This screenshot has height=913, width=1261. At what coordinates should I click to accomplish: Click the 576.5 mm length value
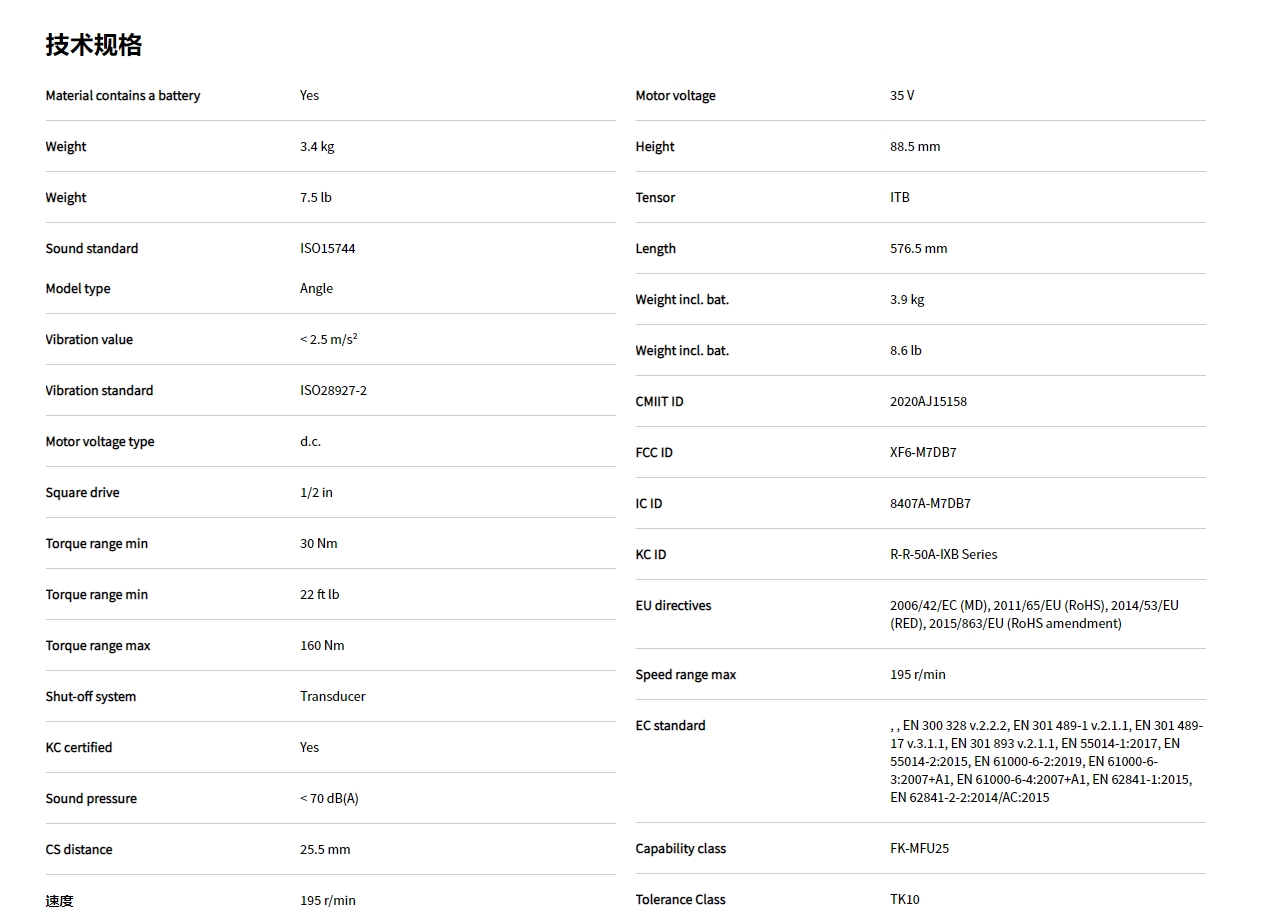pos(918,249)
